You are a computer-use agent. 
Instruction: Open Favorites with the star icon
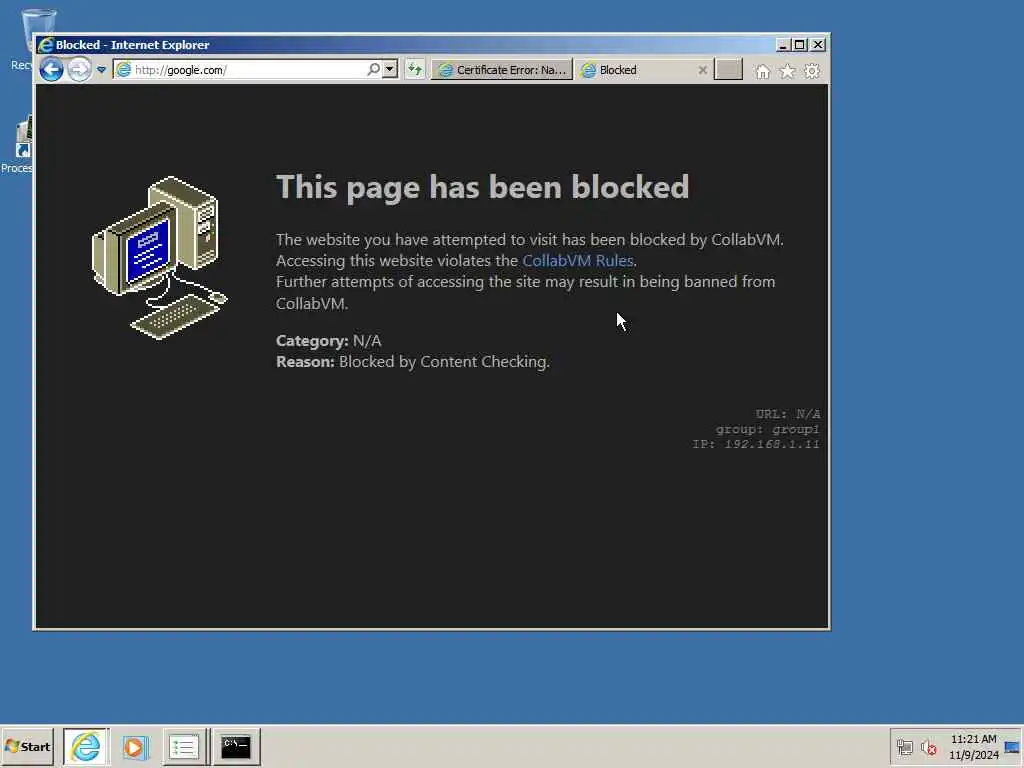[787, 71]
